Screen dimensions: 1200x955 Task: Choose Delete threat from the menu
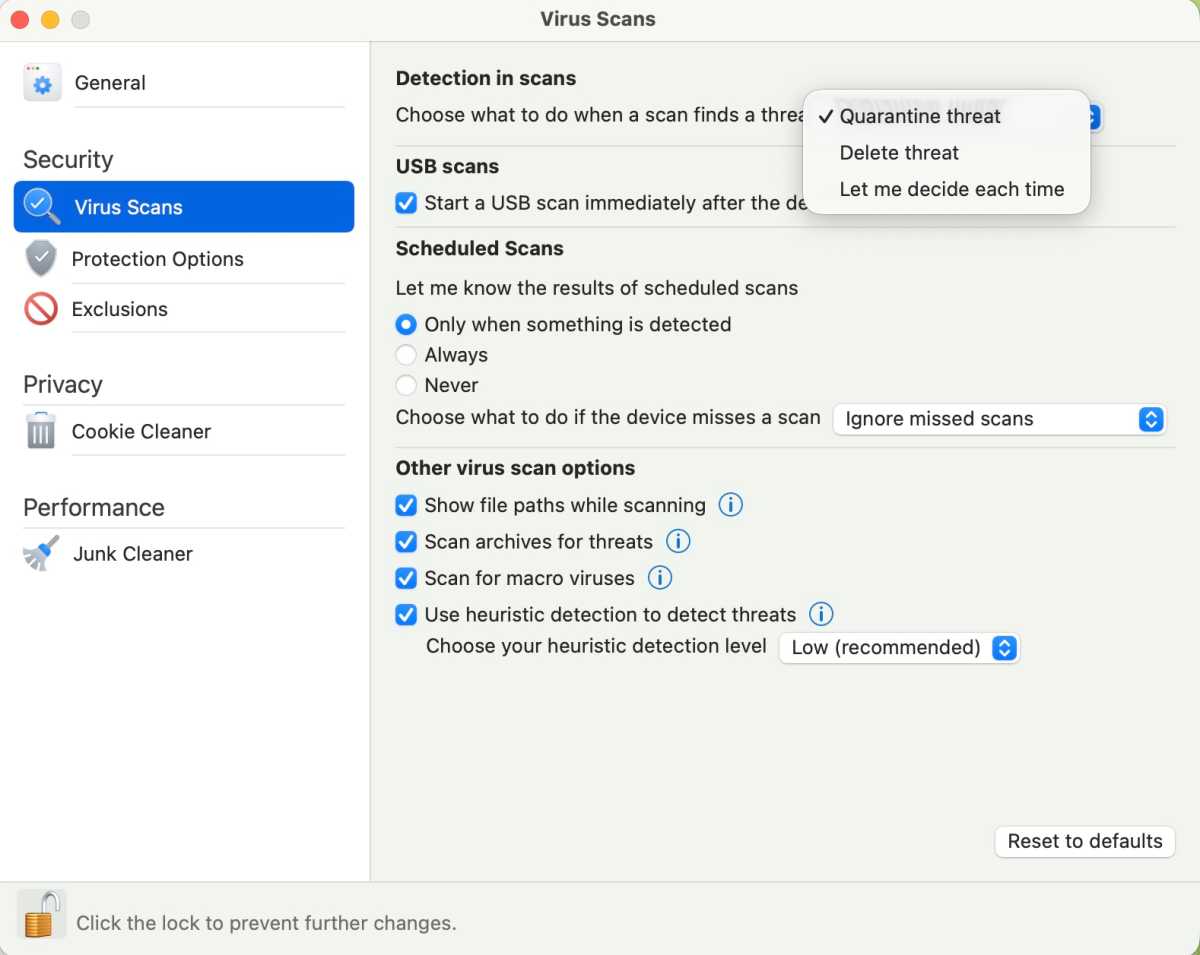click(x=946, y=153)
